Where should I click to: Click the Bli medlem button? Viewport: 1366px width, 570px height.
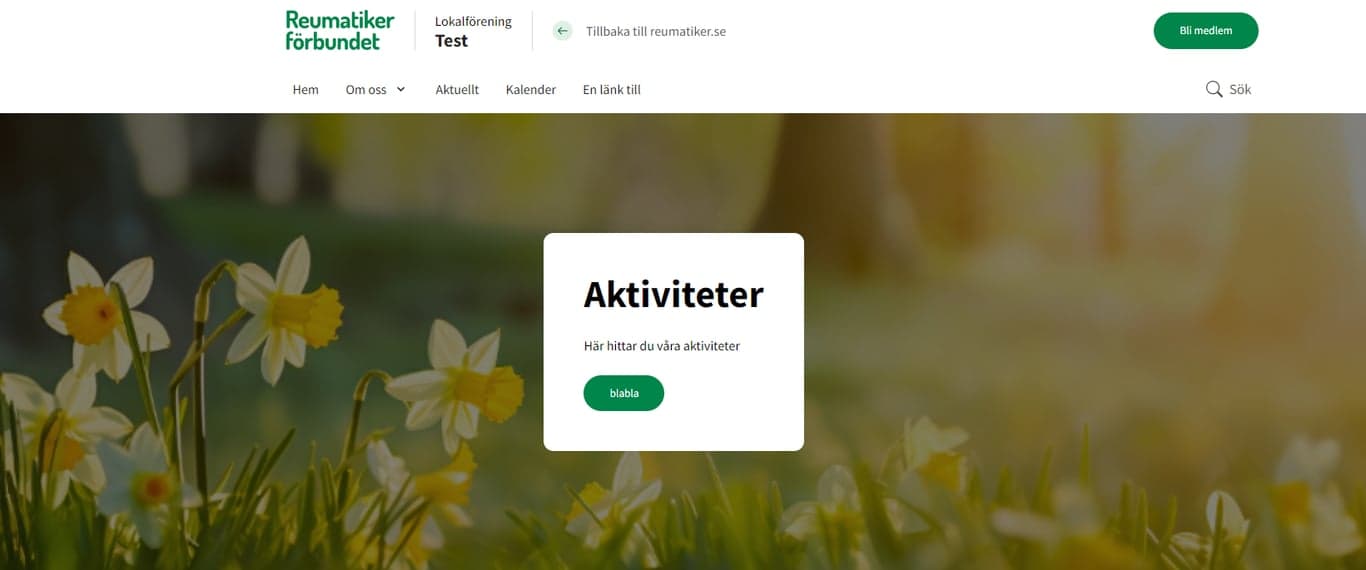point(1206,31)
